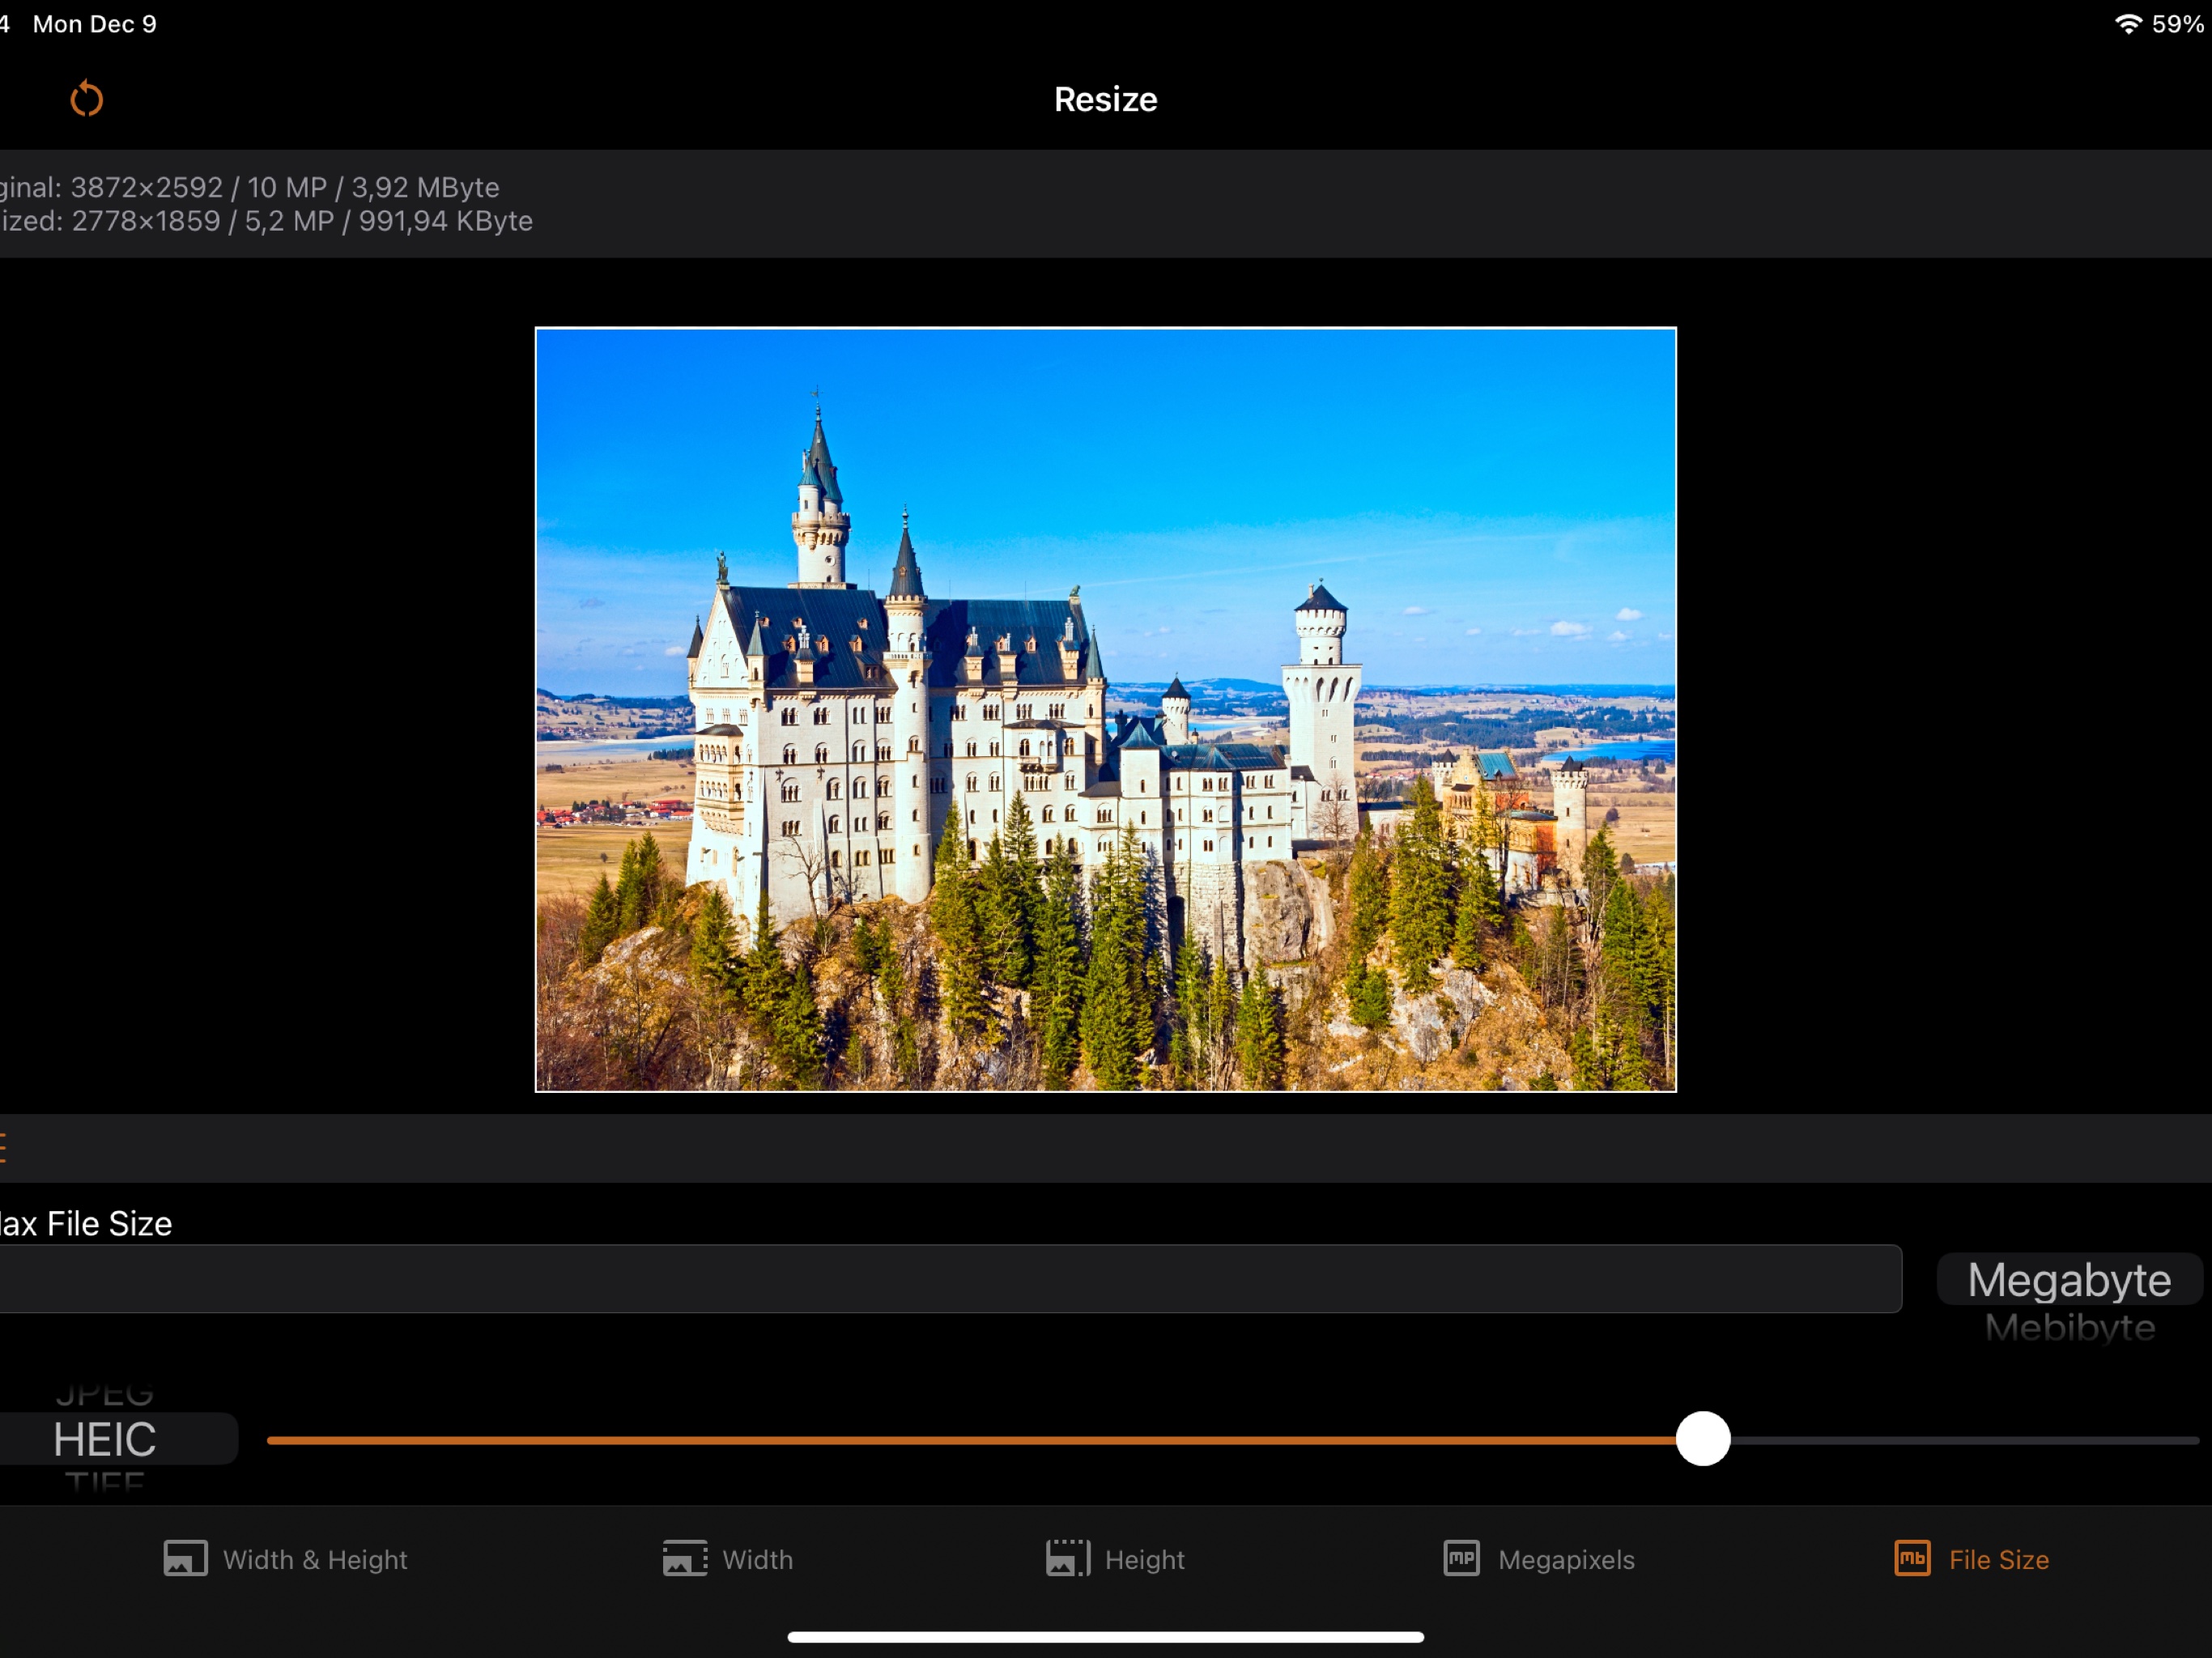Switch the unit from Megabyte to Mebibyte

(x=2072, y=1328)
